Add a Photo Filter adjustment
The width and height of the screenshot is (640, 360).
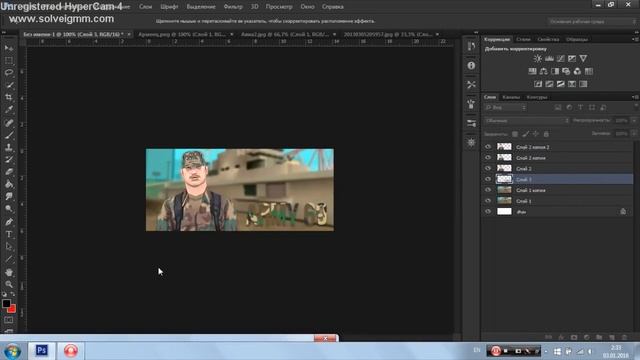(x=566, y=71)
